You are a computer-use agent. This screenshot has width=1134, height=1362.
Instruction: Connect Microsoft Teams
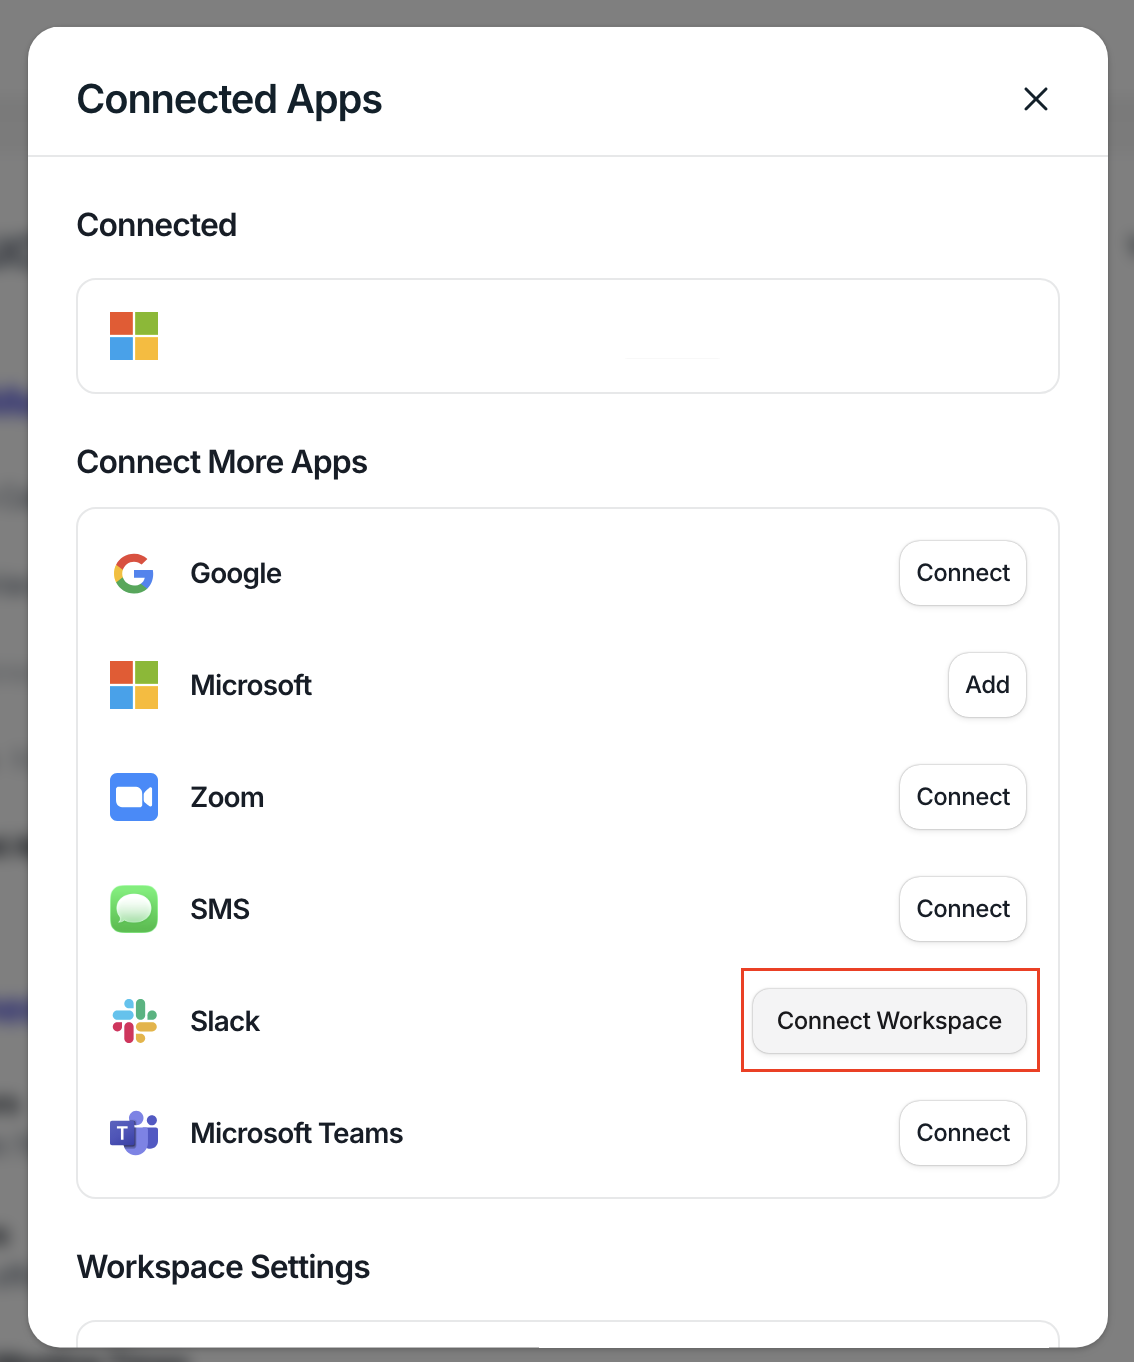963,1133
